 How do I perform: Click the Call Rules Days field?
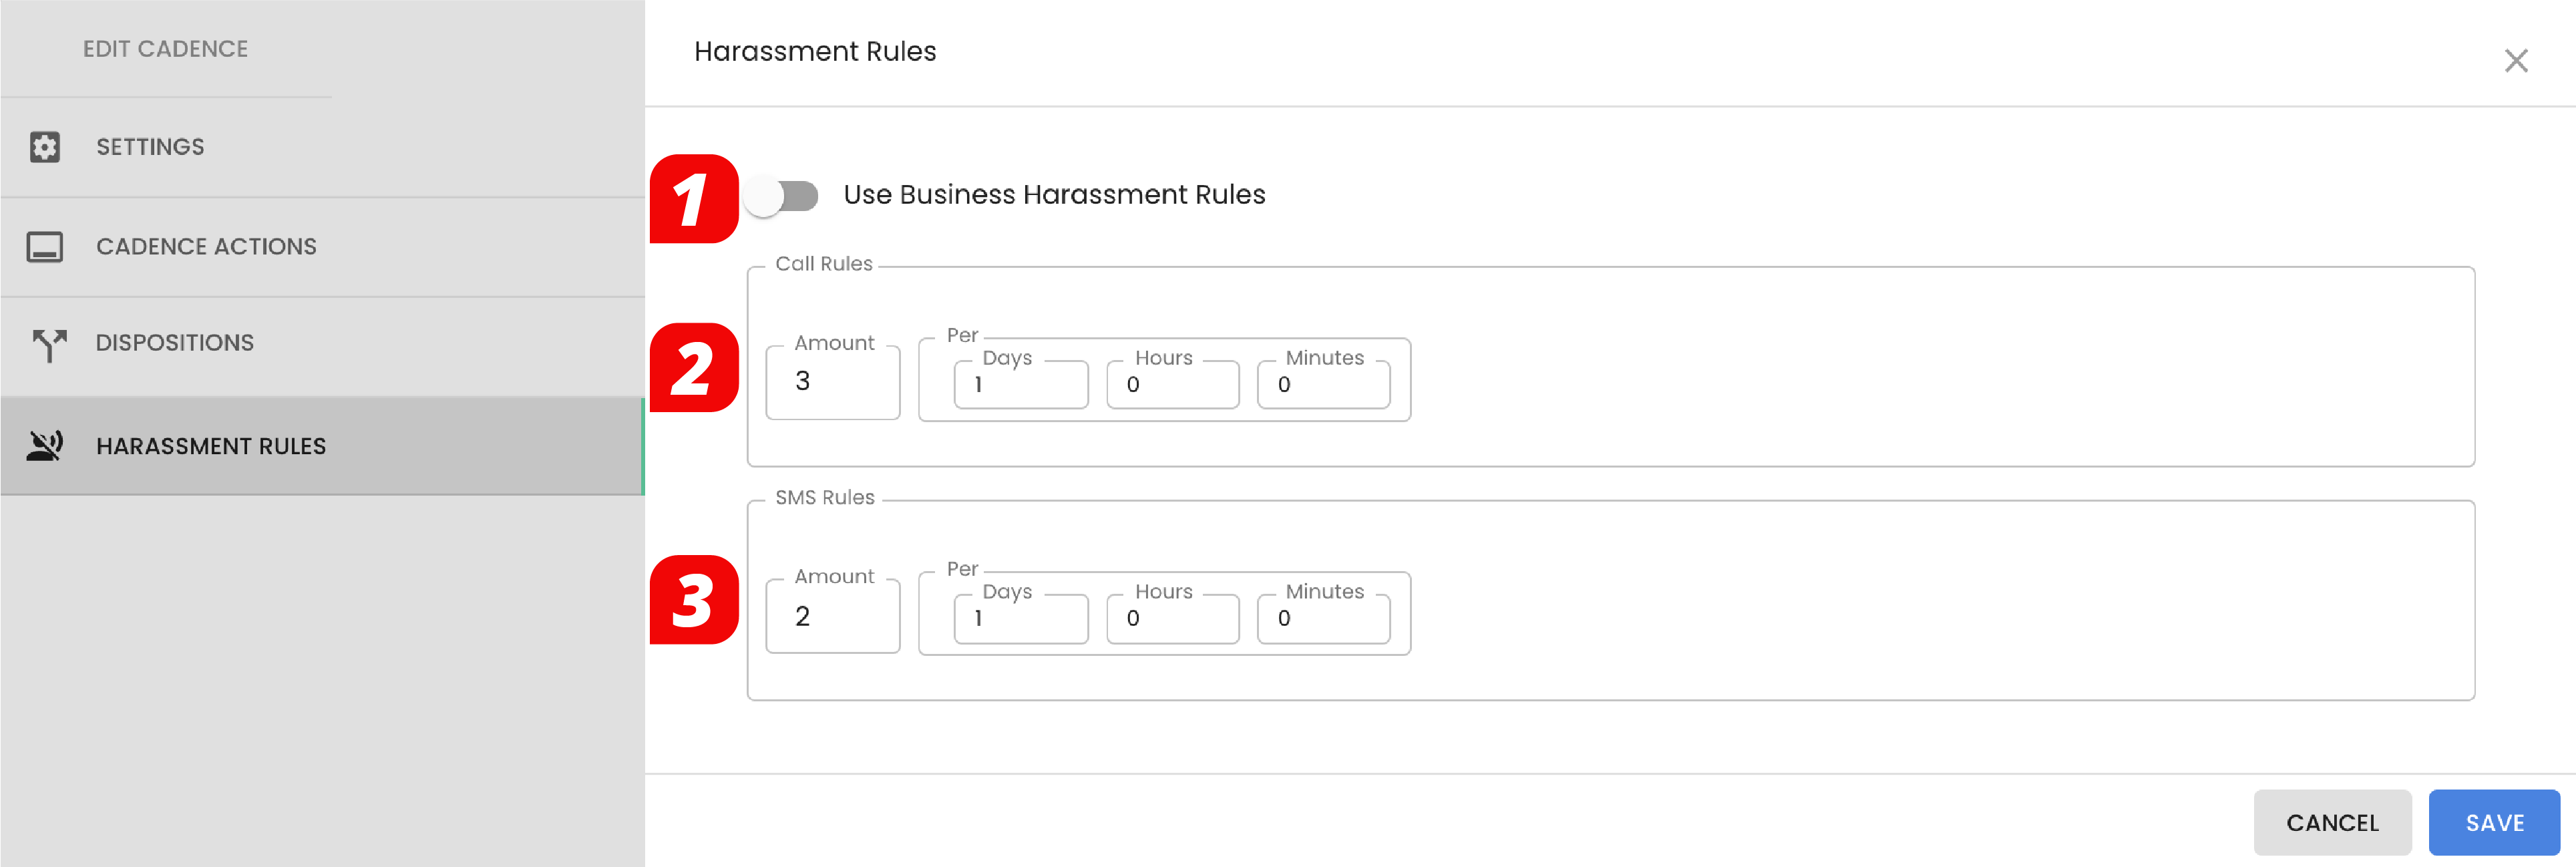click(x=1020, y=385)
